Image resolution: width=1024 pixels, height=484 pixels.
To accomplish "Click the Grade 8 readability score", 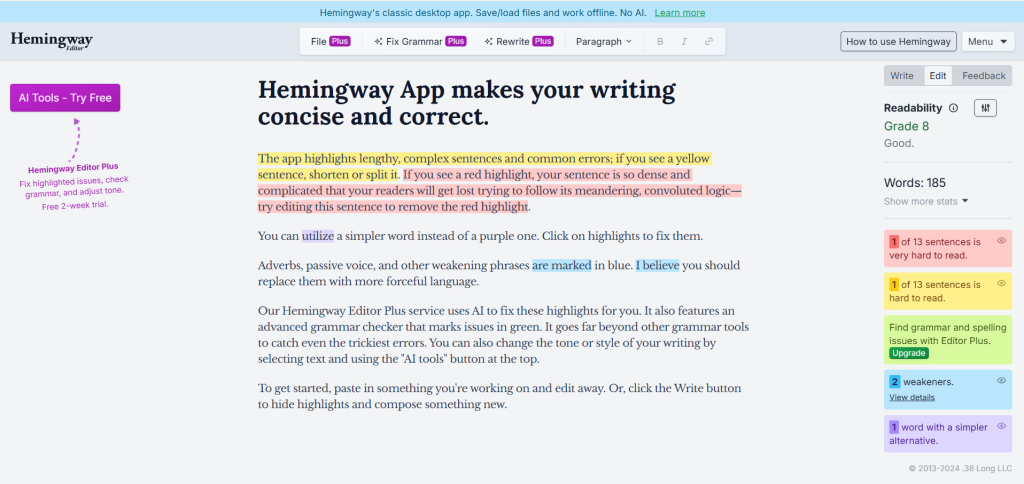I will pos(906,126).
